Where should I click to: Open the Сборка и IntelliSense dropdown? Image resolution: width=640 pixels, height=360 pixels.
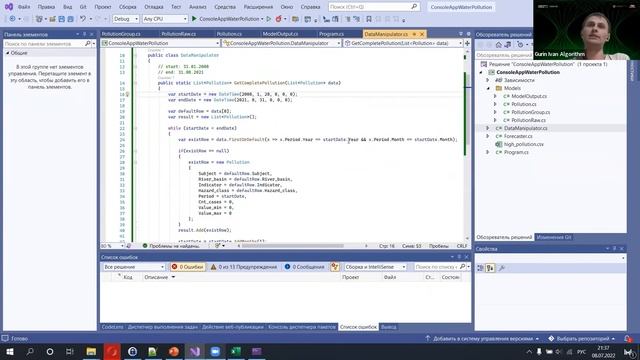click(375, 267)
